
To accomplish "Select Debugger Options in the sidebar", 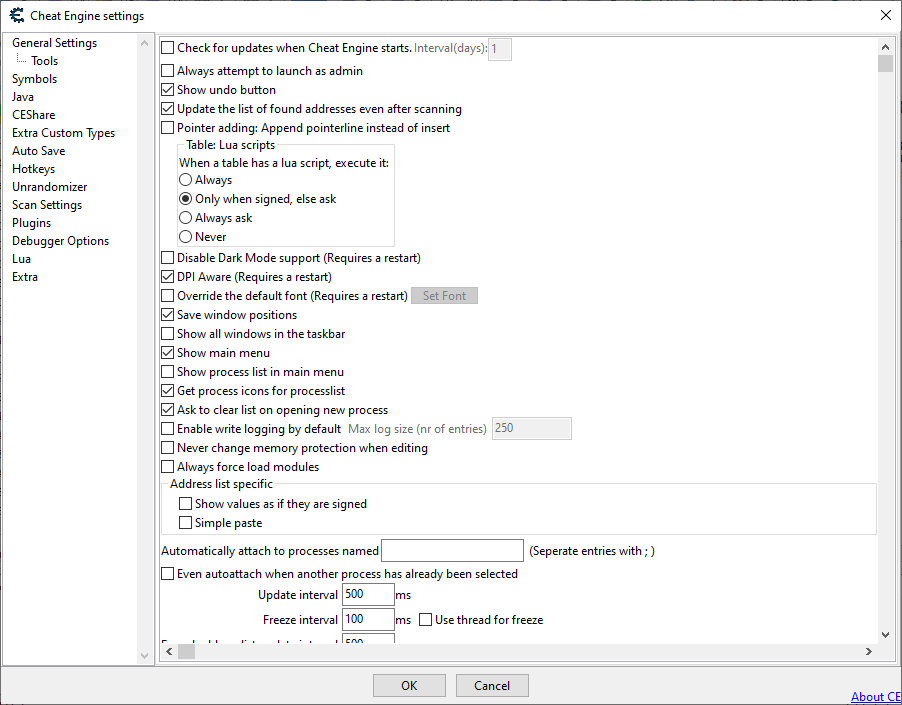I will click(60, 241).
